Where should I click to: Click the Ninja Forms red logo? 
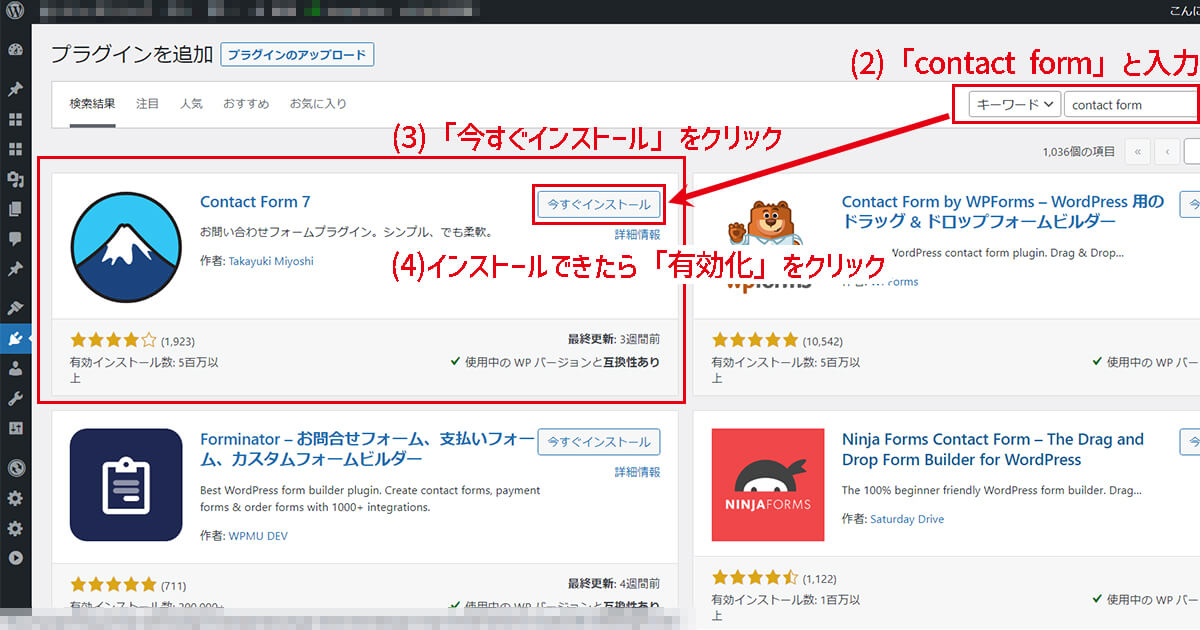tap(768, 485)
